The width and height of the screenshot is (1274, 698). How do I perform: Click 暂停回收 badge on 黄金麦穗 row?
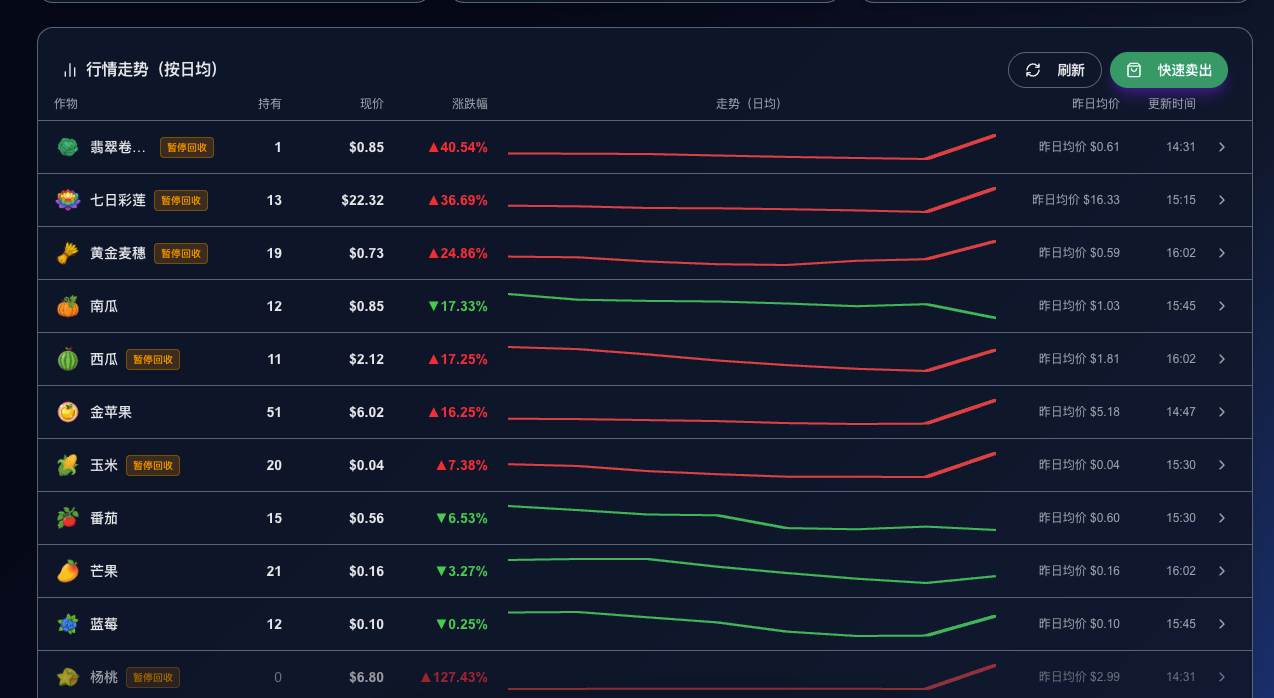(181, 253)
